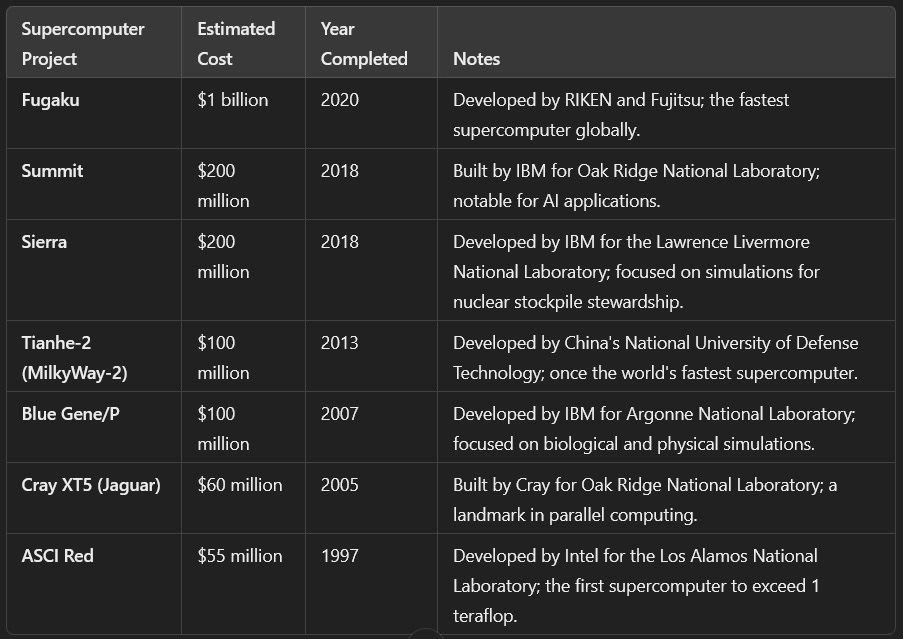903x639 pixels.
Task: Click the 2013 year value
Action: click(339, 343)
